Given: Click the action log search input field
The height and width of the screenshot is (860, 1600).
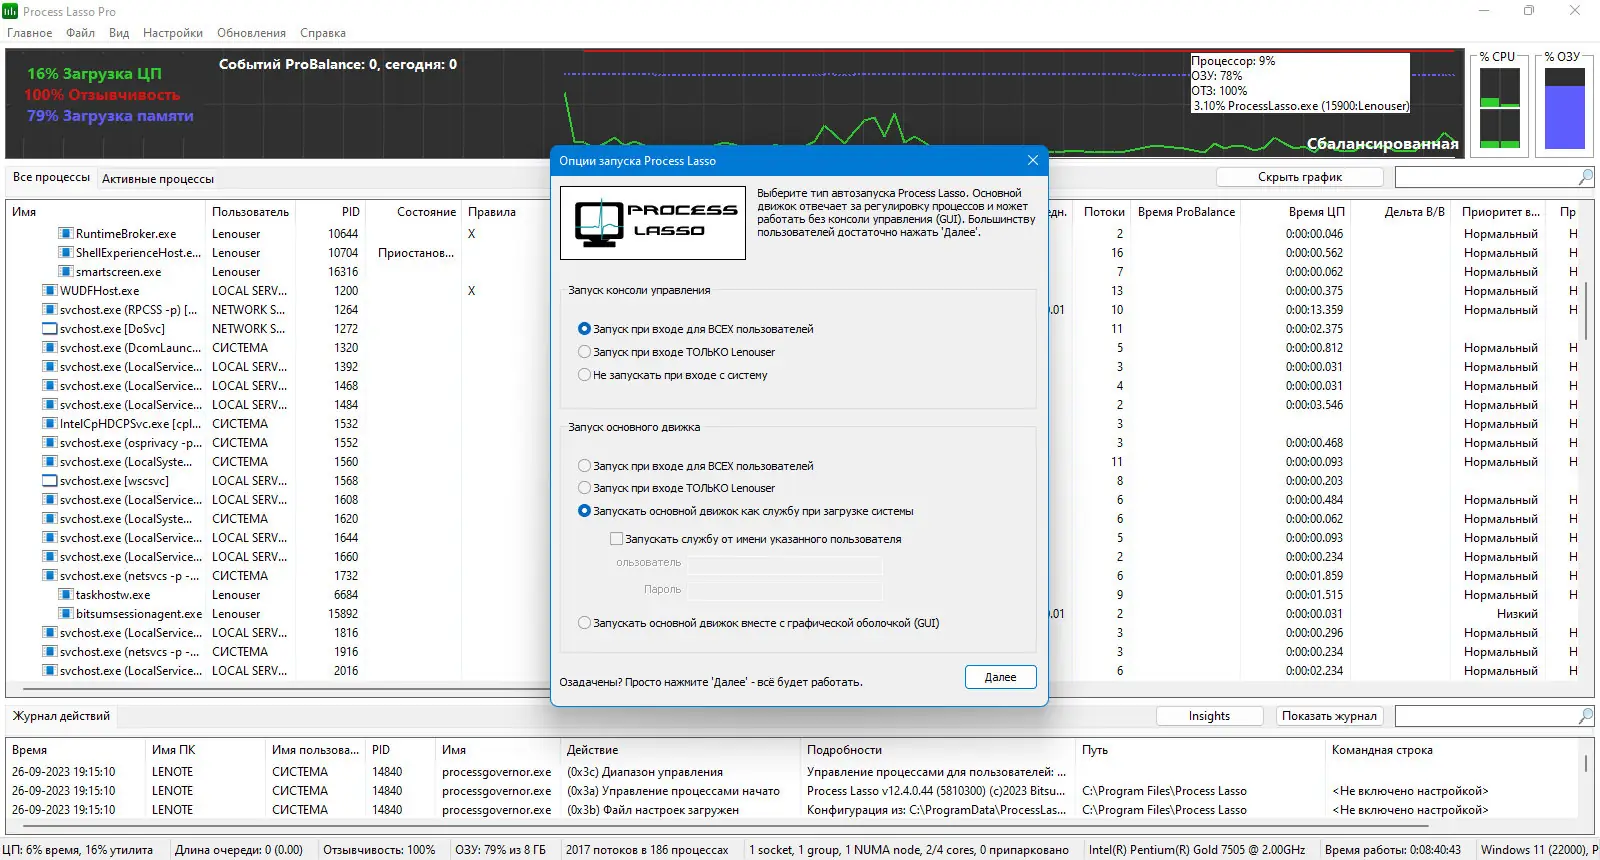Looking at the screenshot, I should 1486,716.
